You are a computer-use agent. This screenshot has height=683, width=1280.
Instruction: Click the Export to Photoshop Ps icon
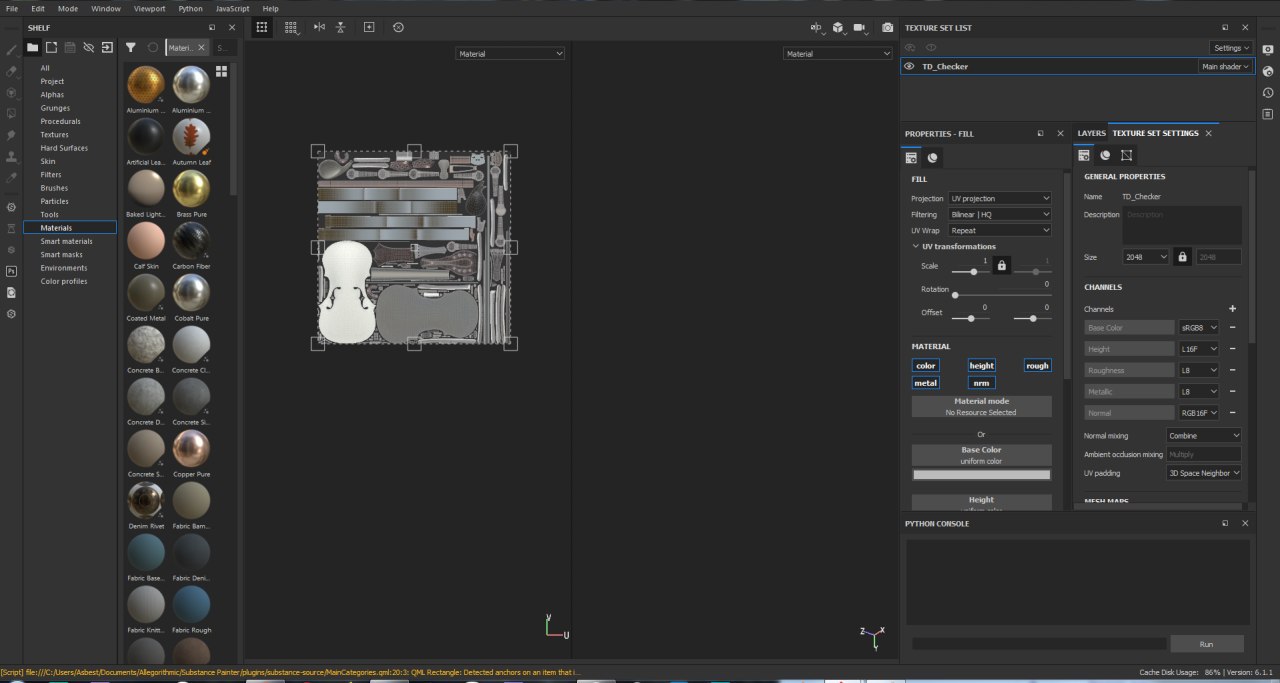coord(12,271)
